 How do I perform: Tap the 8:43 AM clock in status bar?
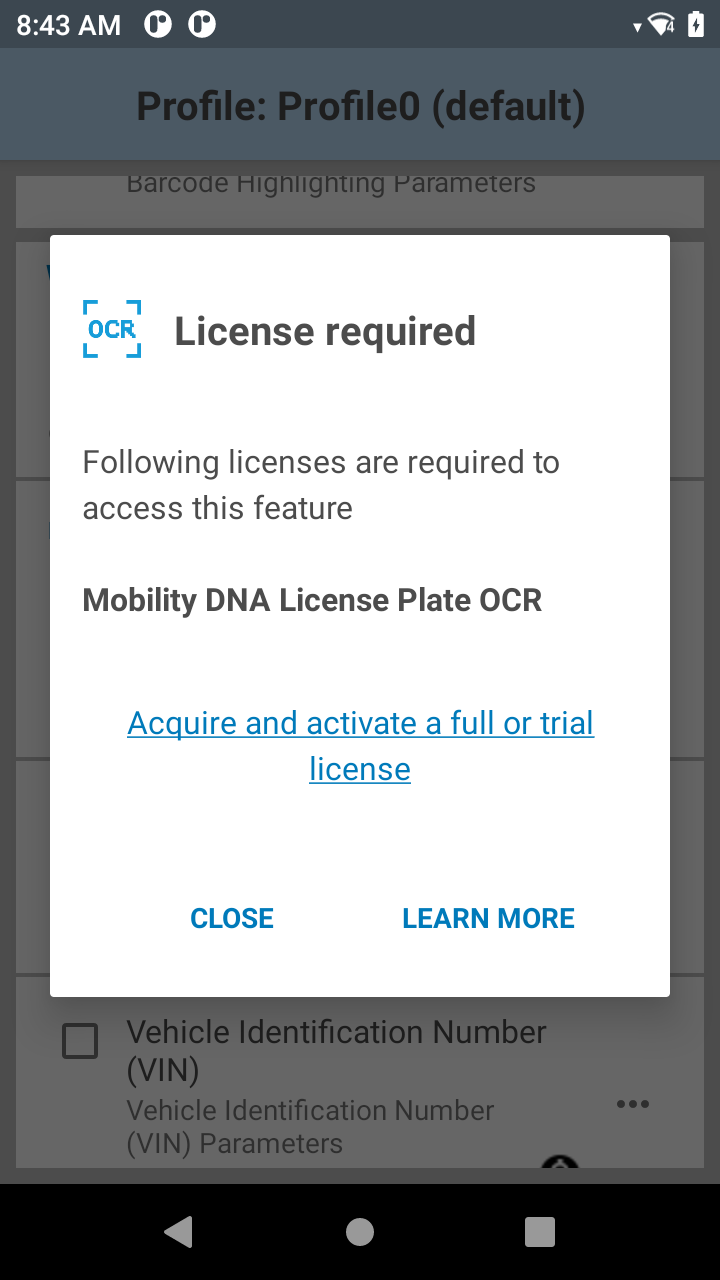click(68, 26)
